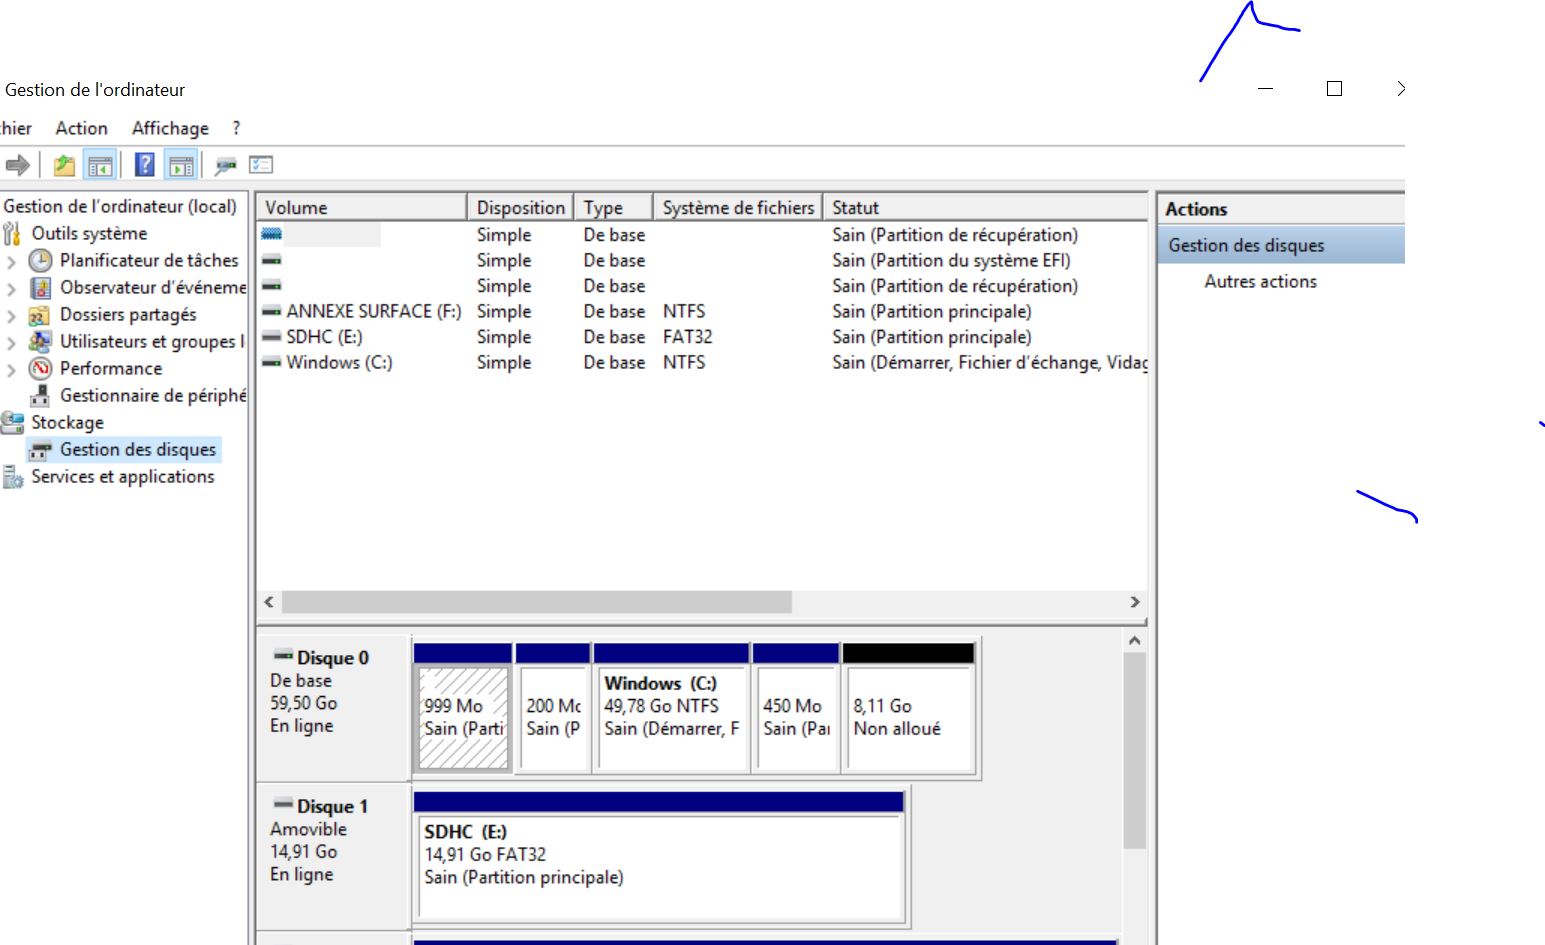
Task: Expand the Utilisateurs et groupes node
Action: [x=11, y=343]
